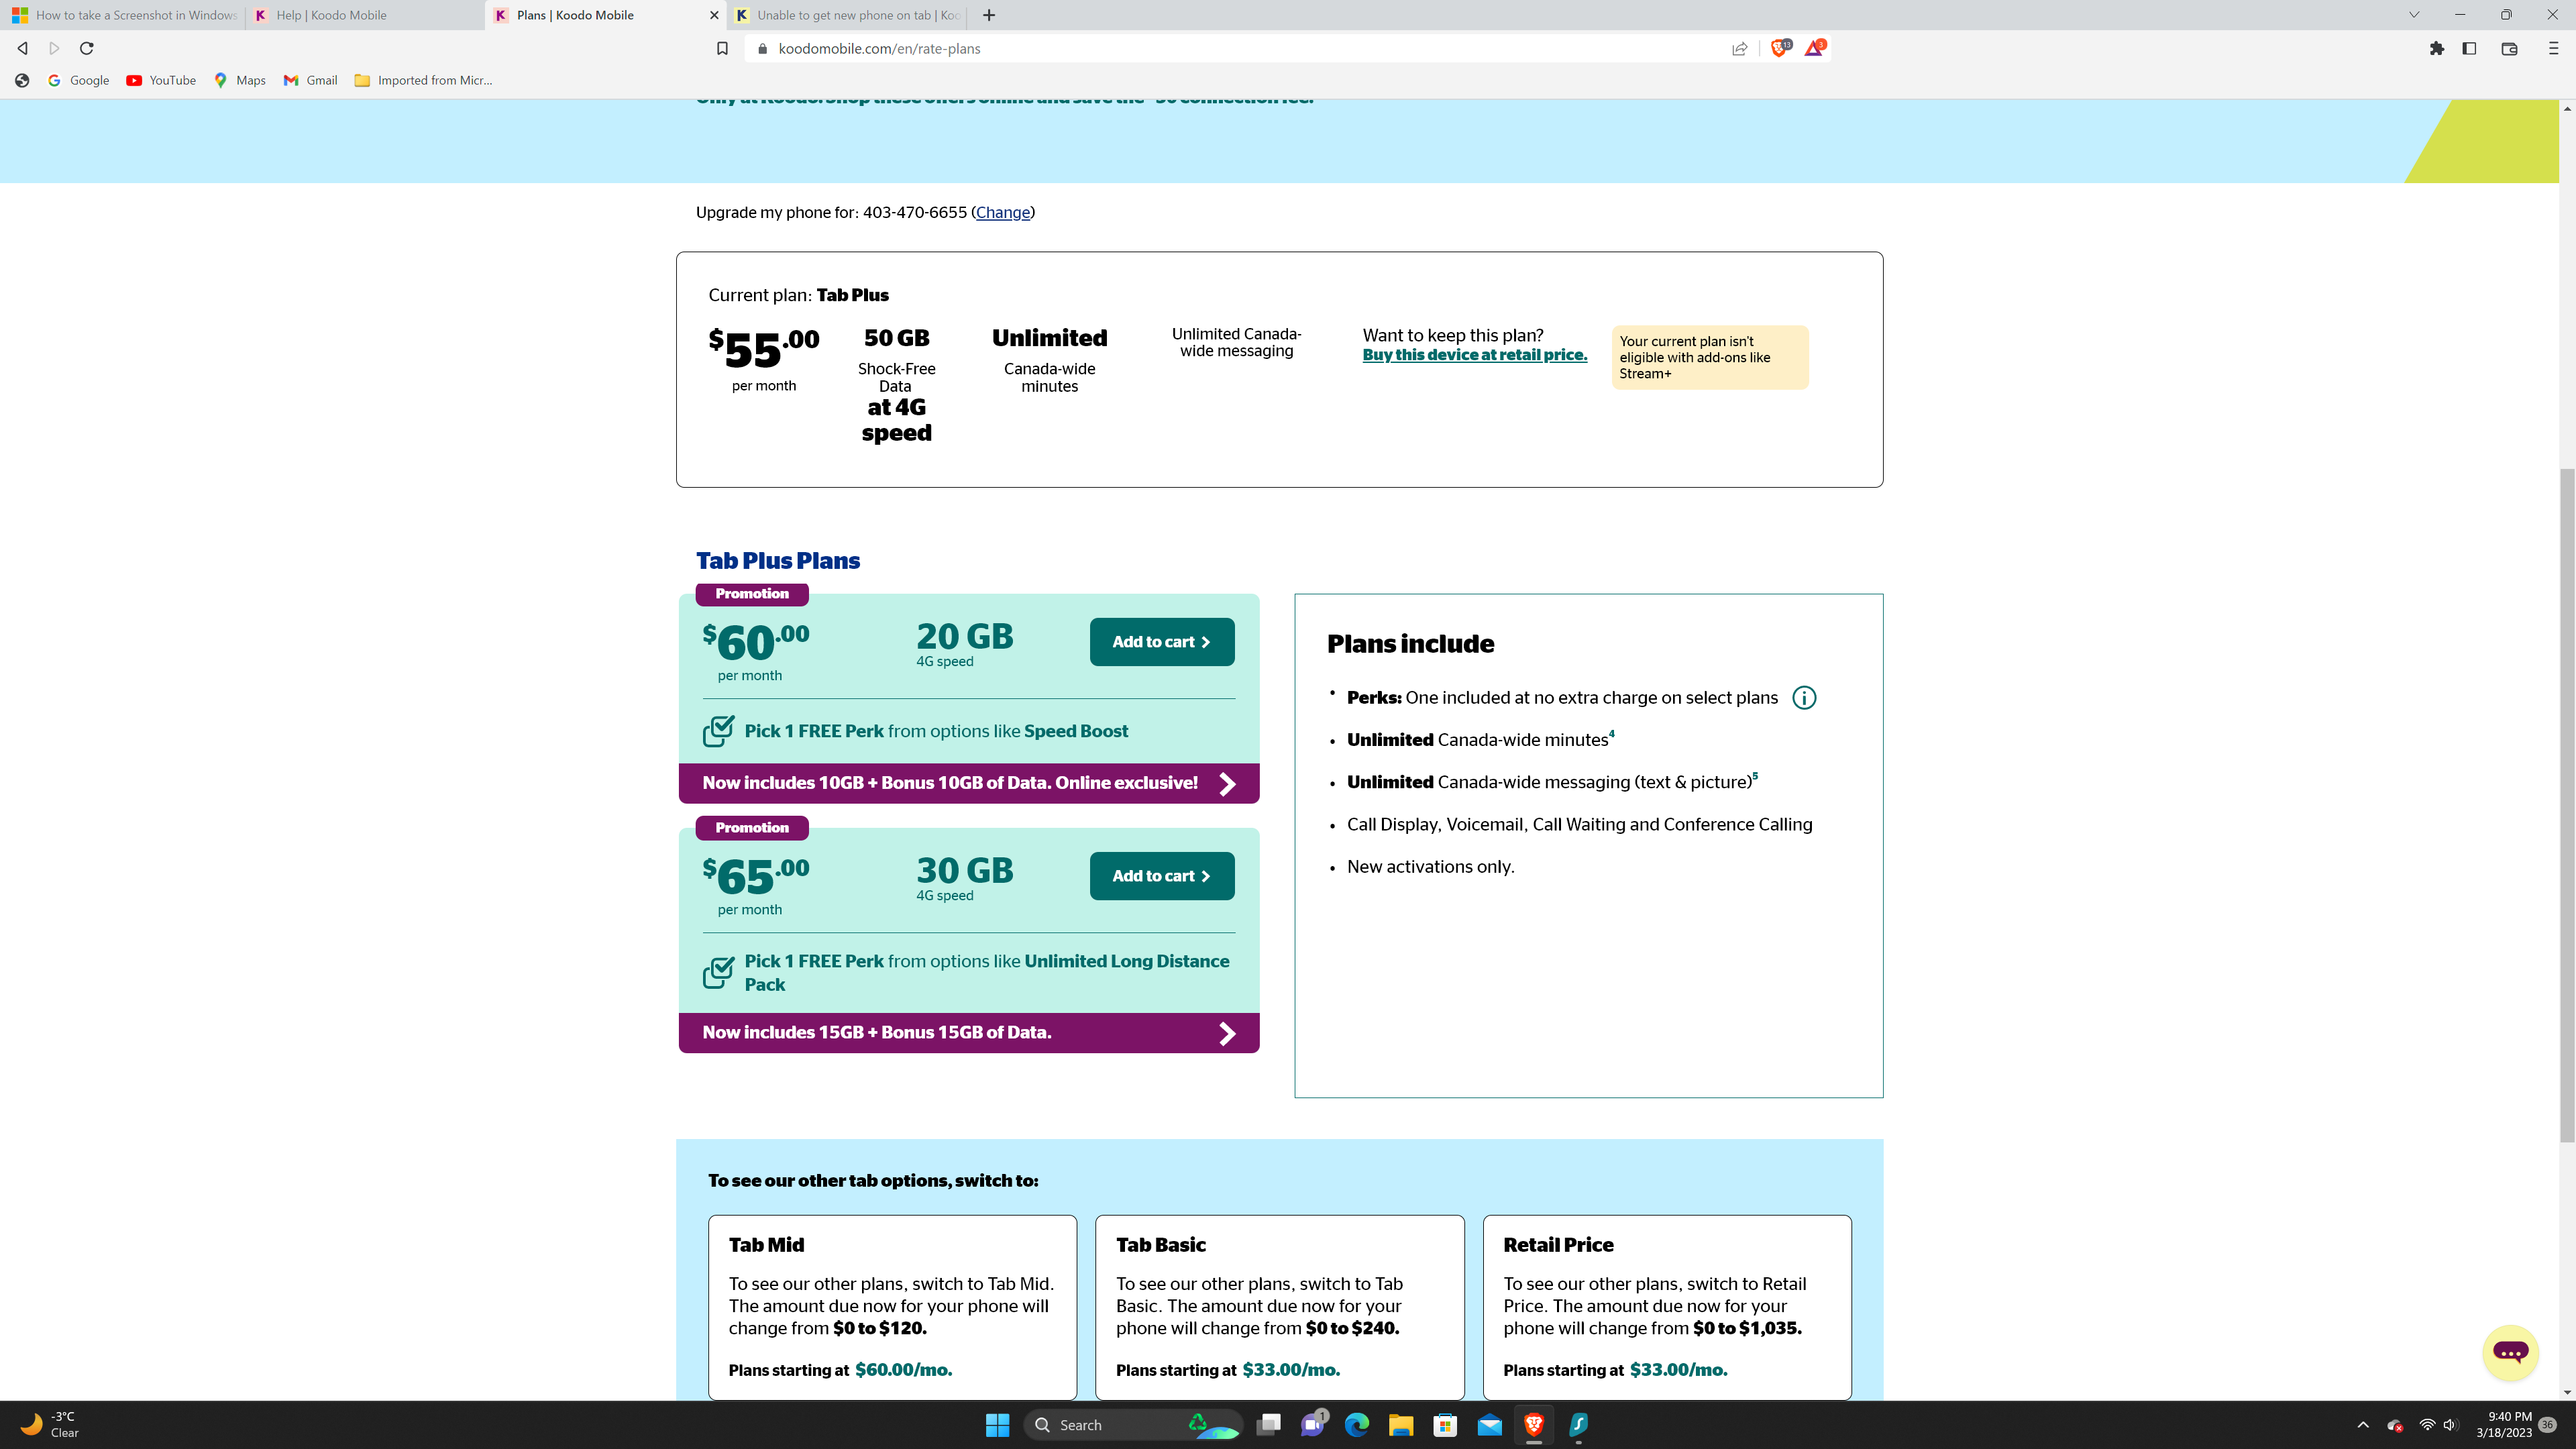Open the Wi-Fi network tray icon
Viewport: 2576px width, 1449px height.
point(2427,1425)
